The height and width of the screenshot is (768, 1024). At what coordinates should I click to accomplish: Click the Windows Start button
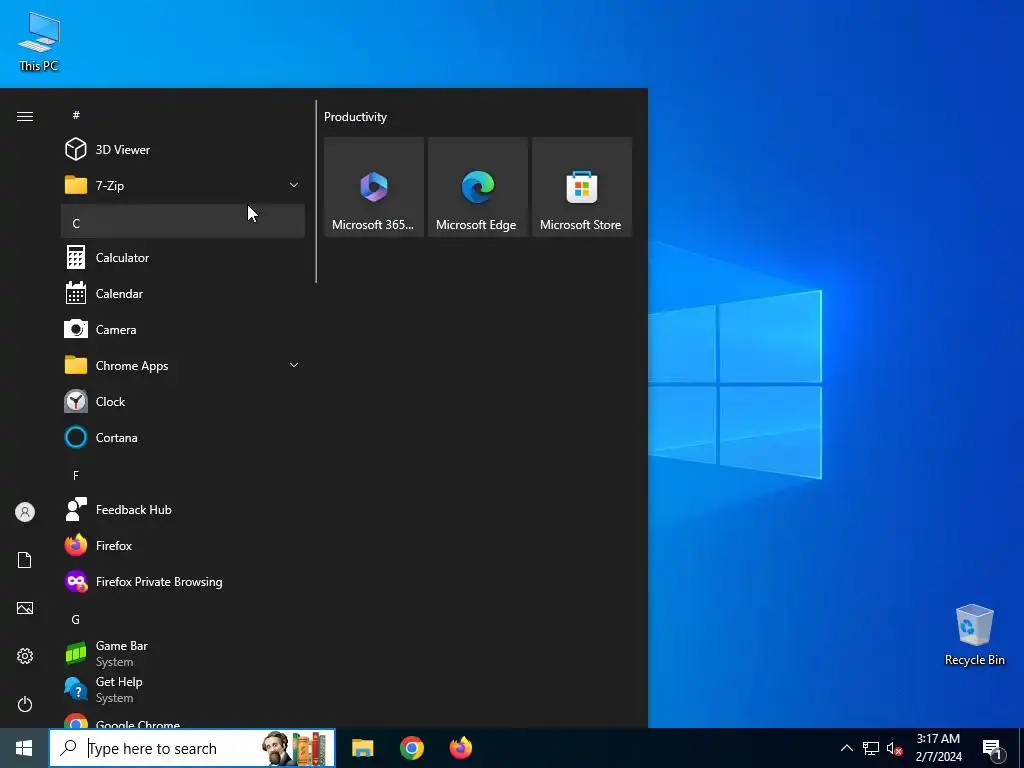coord(24,748)
